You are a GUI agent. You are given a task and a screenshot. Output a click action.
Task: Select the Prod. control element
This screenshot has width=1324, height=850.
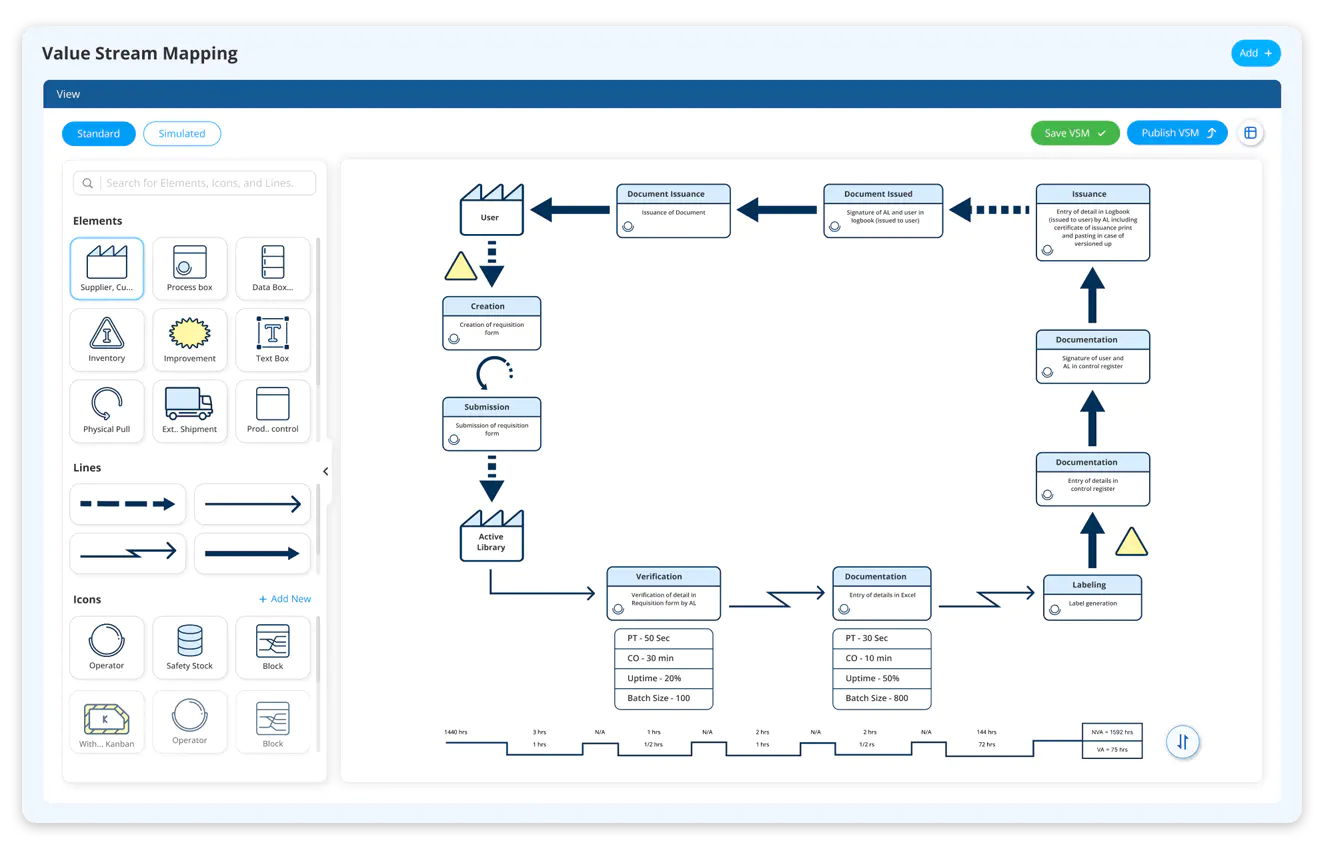click(x=272, y=411)
